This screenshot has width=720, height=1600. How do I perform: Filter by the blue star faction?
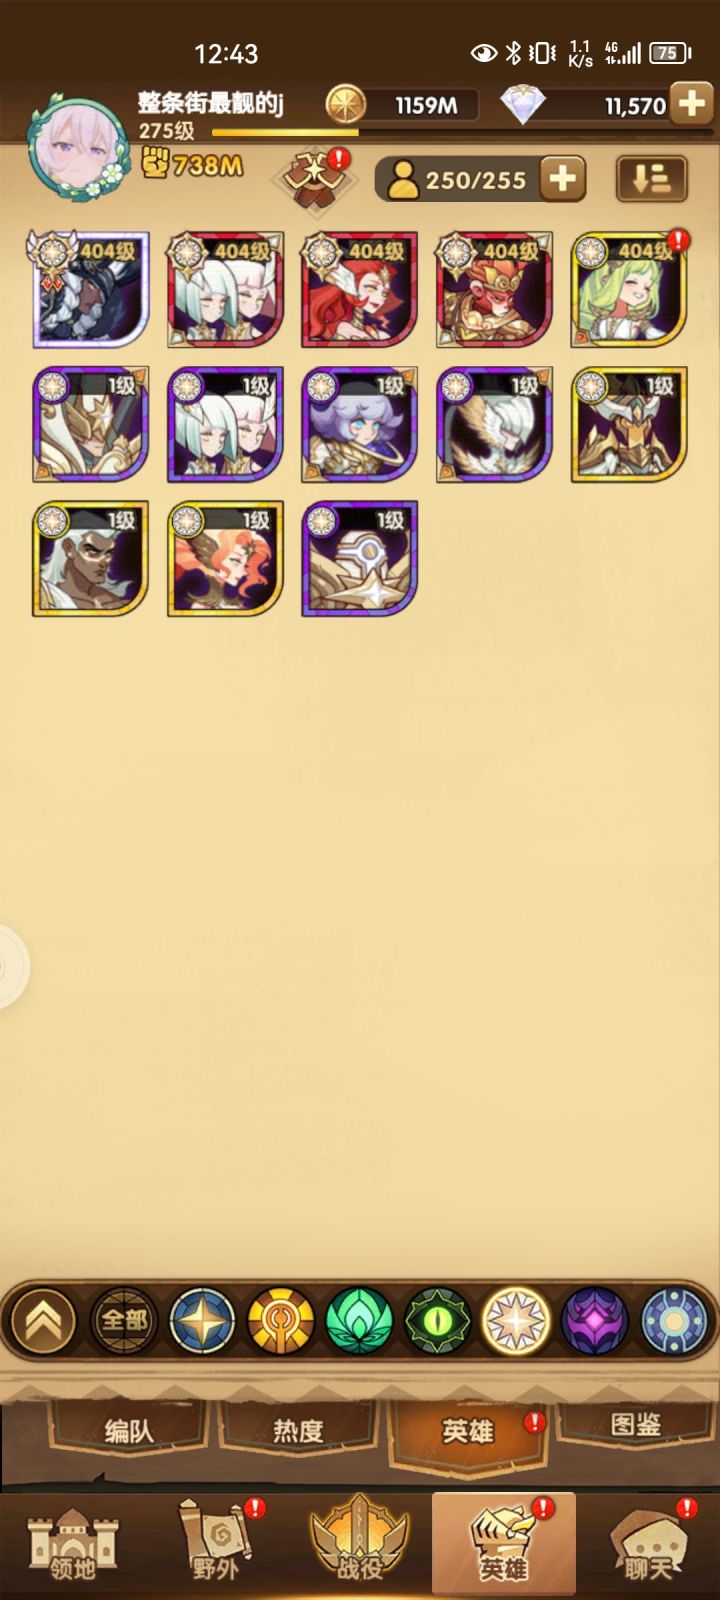[203, 1321]
